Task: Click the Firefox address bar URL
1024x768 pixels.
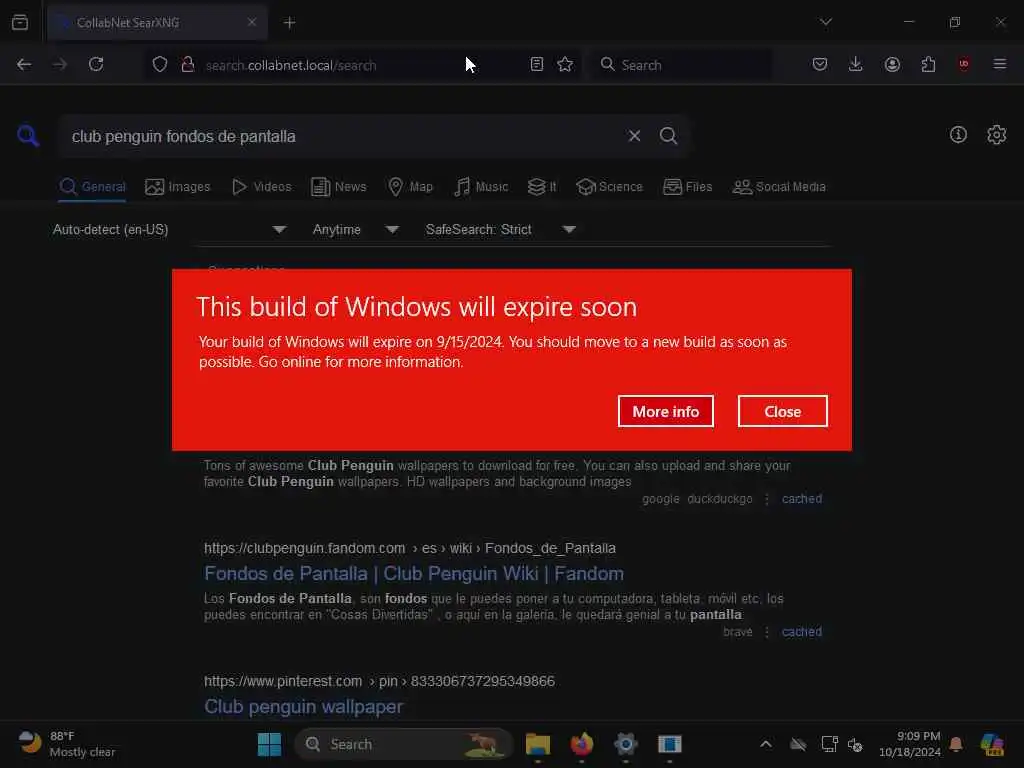Action: [291, 65]
